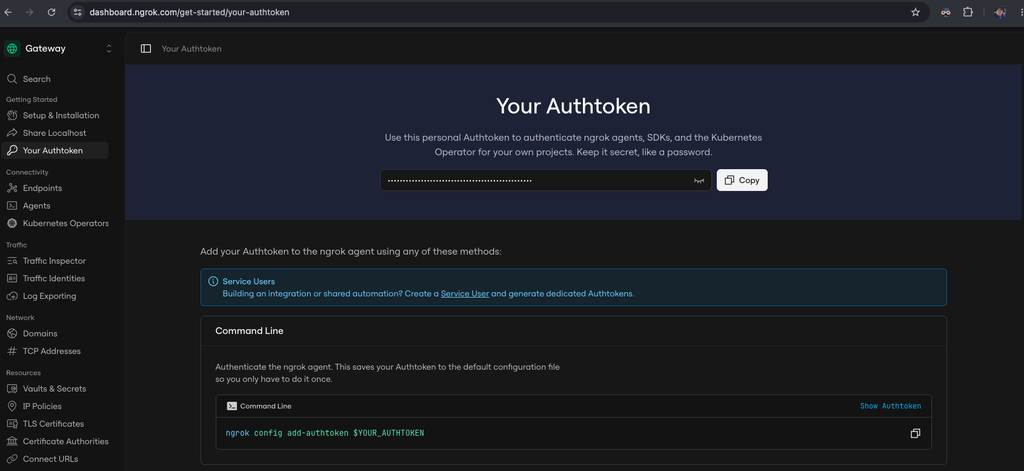The width and height of the screenshot is (1024, 471).
Task: Open Traffic Inspector
Action: [54, 261]
